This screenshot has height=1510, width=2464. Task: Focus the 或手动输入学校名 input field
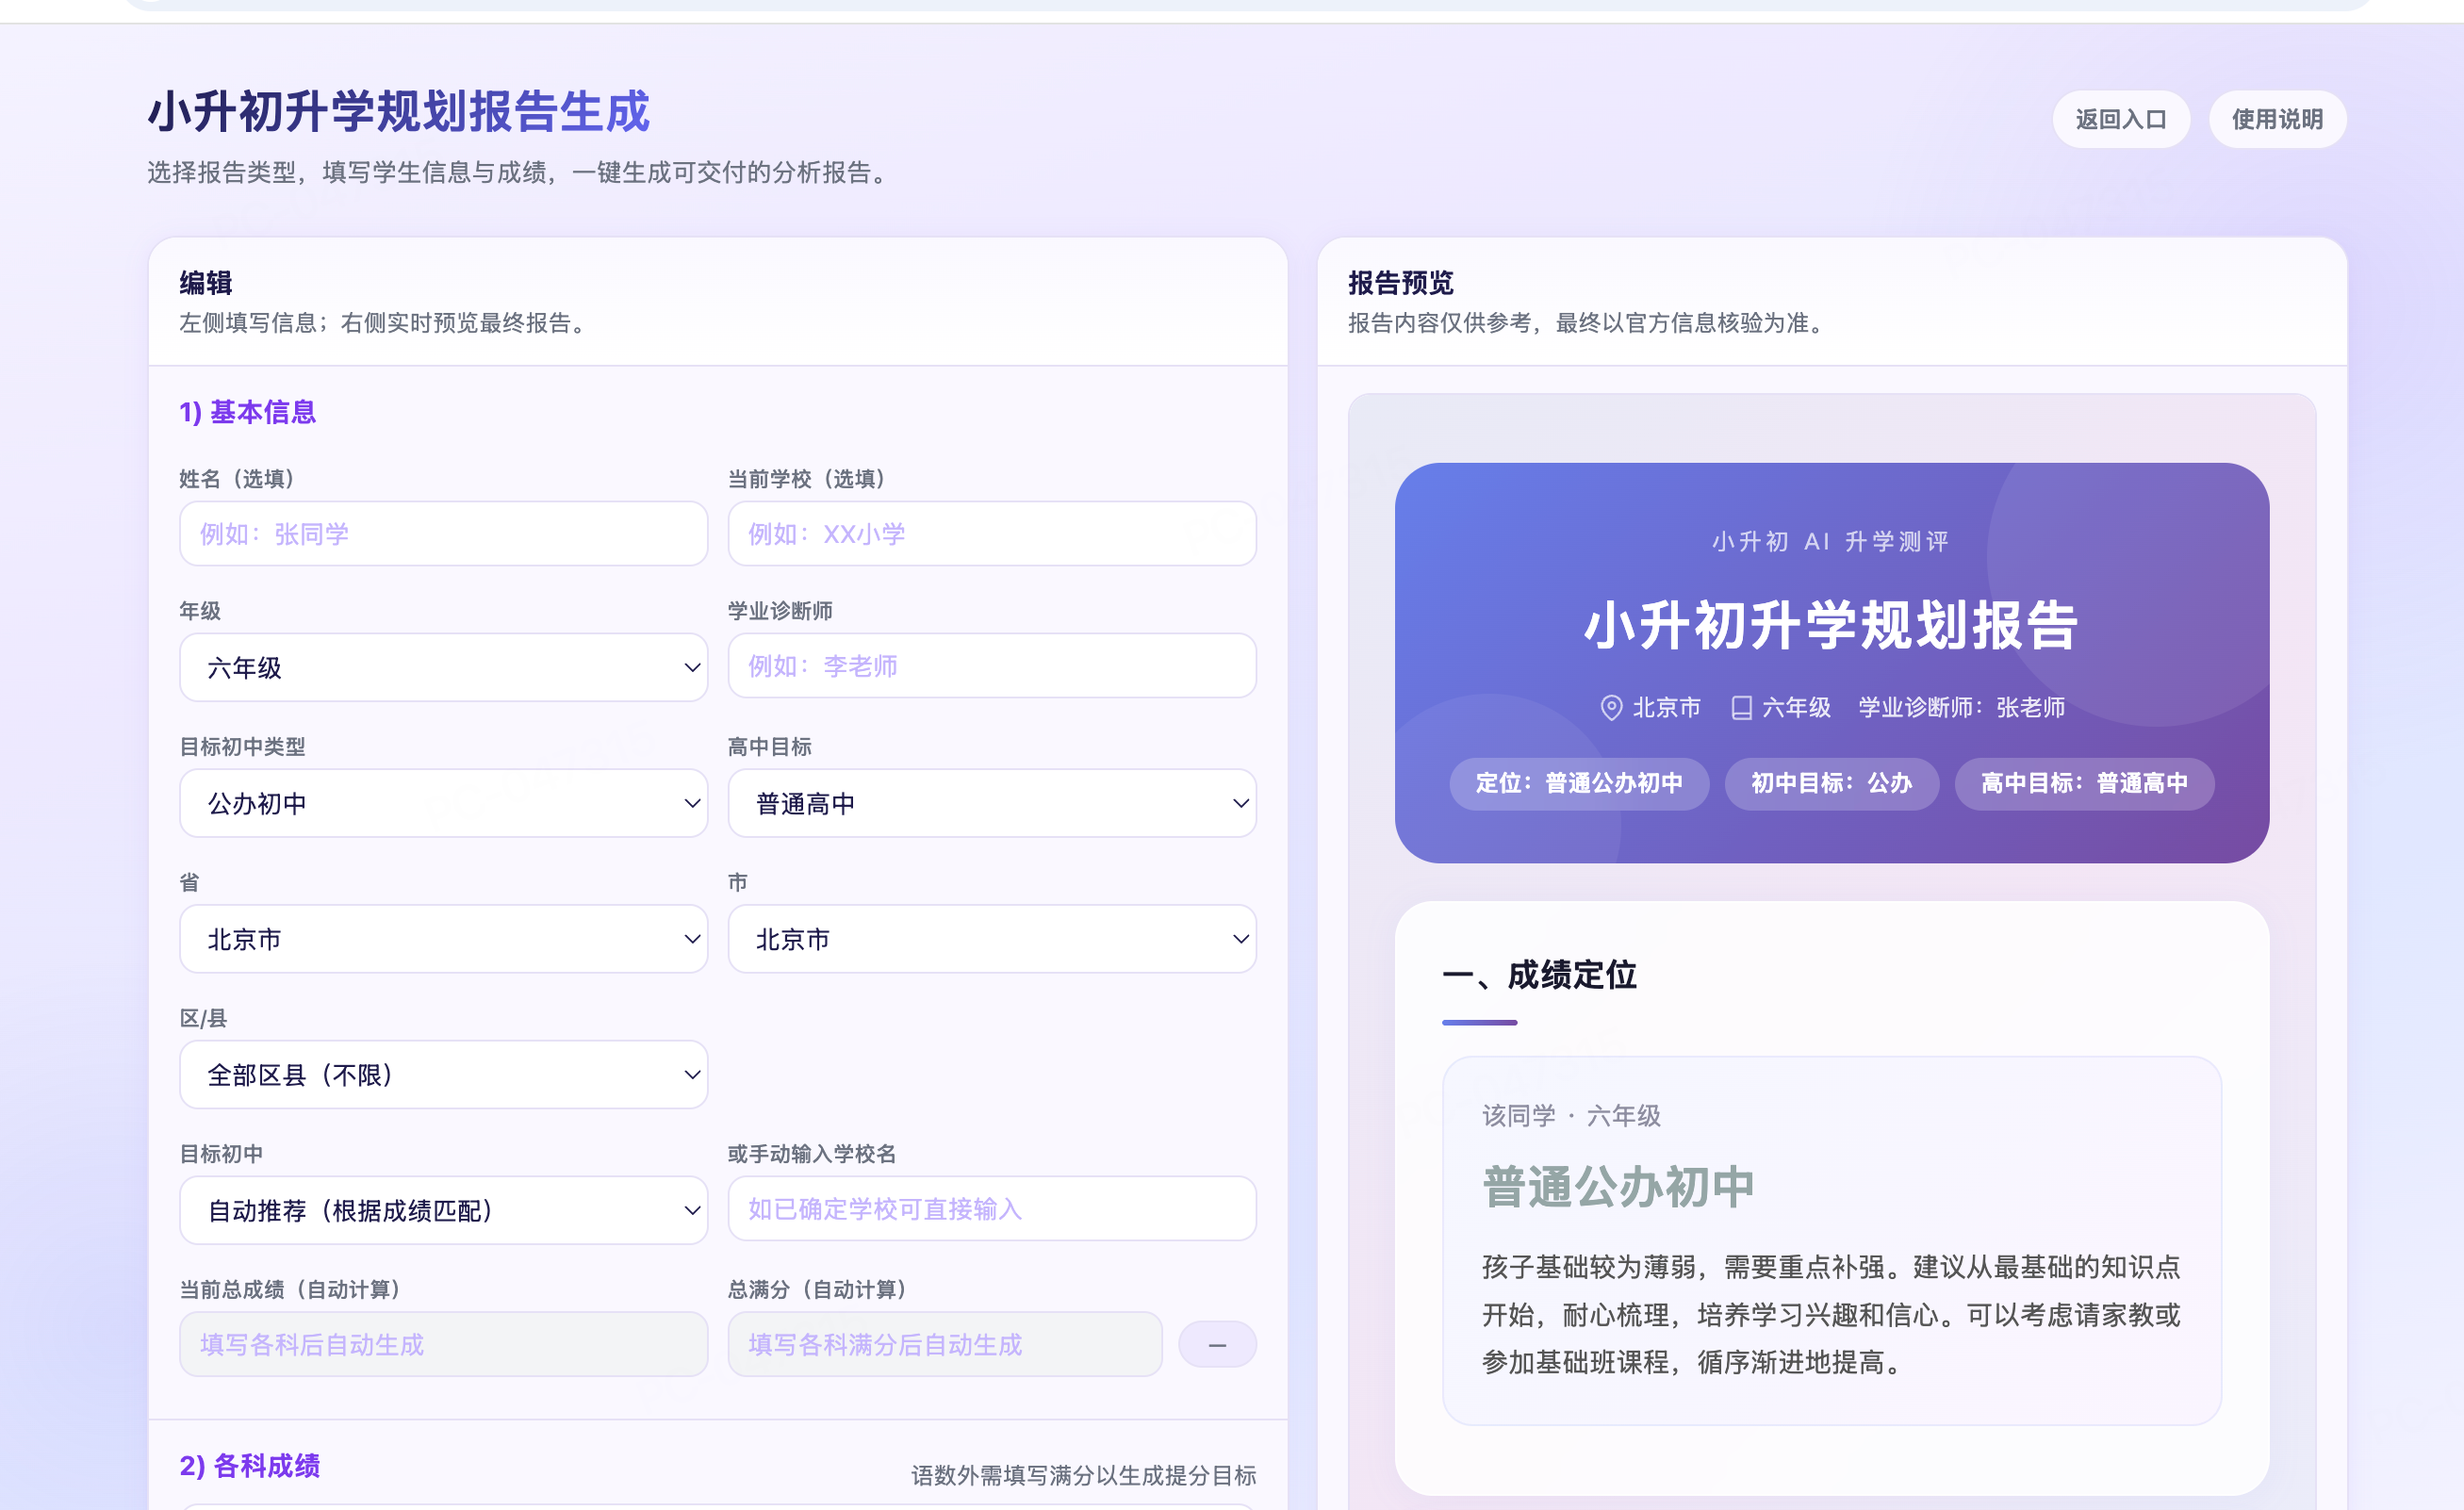pyautogui.click(x=991, y=1209)
